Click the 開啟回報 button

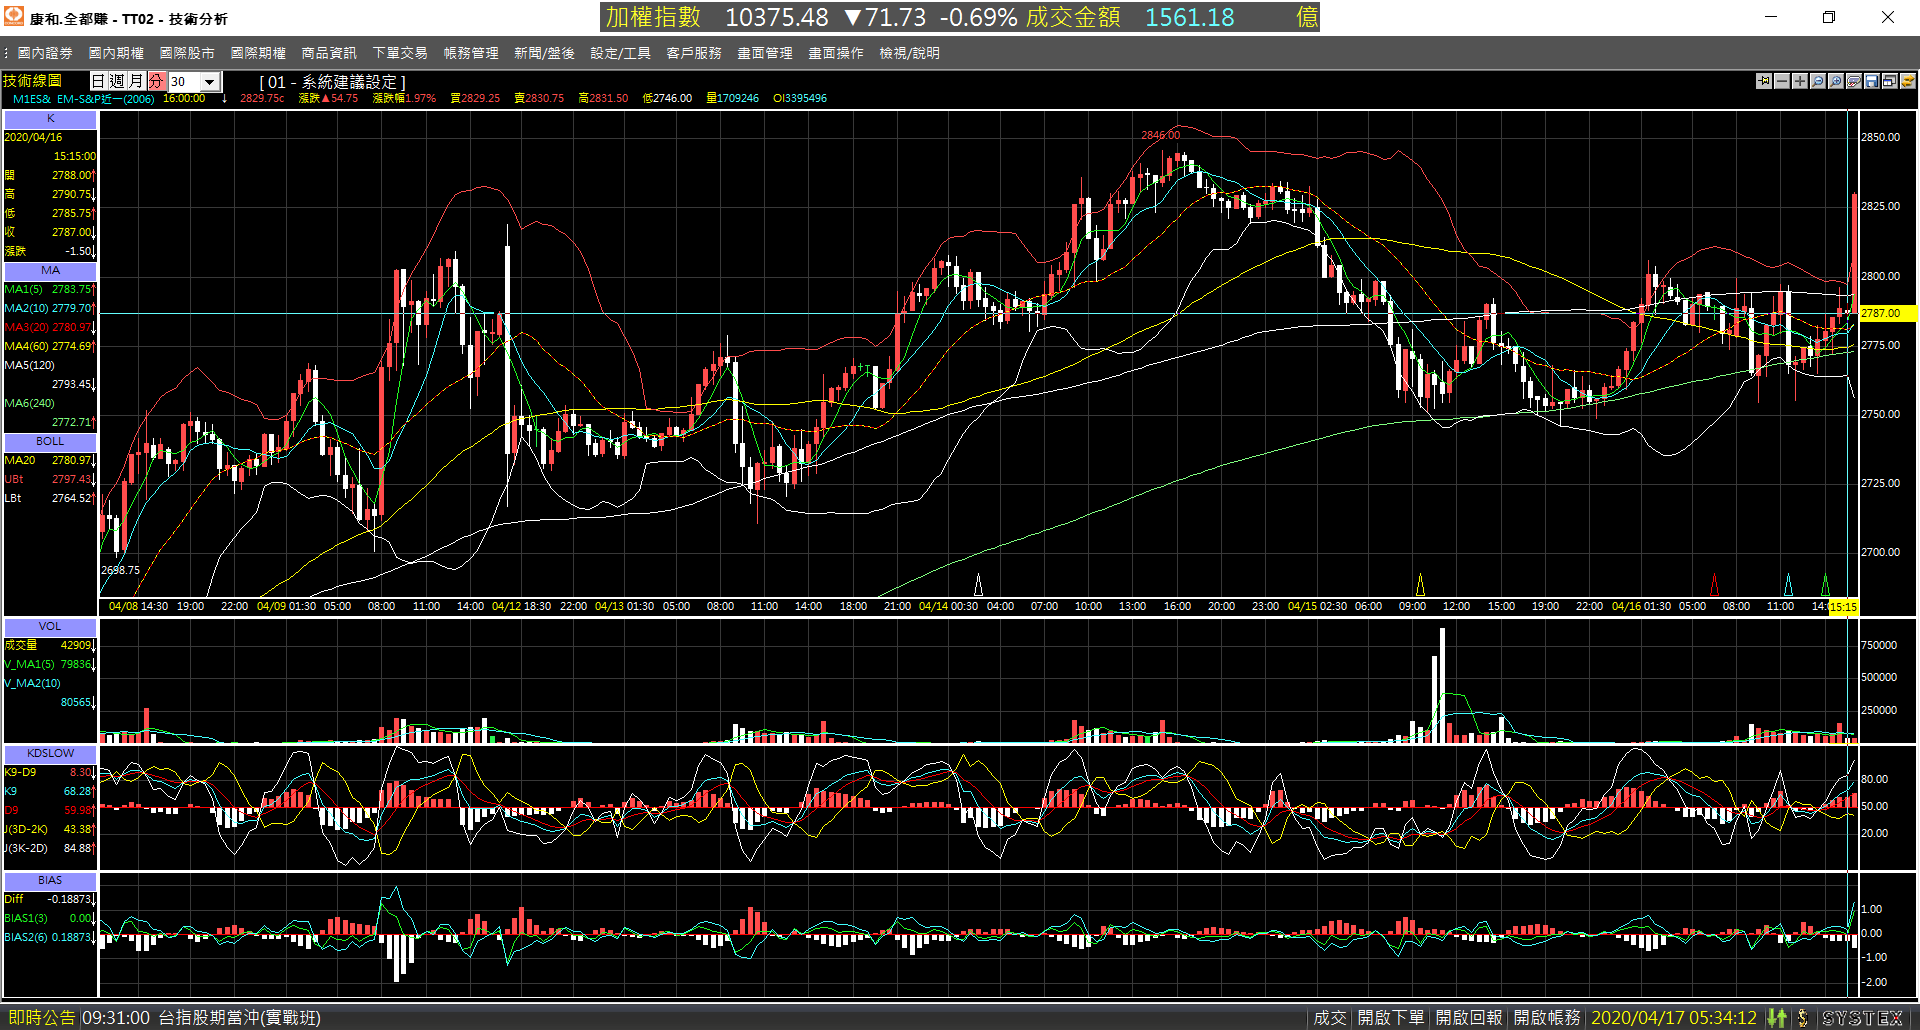click(1469, 1018)
